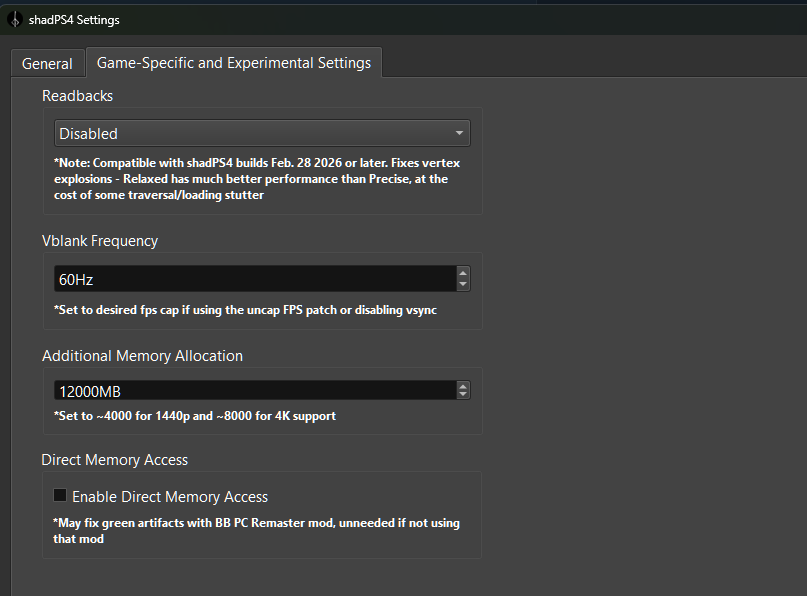Enable Direct Memory Access checkbox
Viewport: 807px width, 596px height.
tap(60, 495)
